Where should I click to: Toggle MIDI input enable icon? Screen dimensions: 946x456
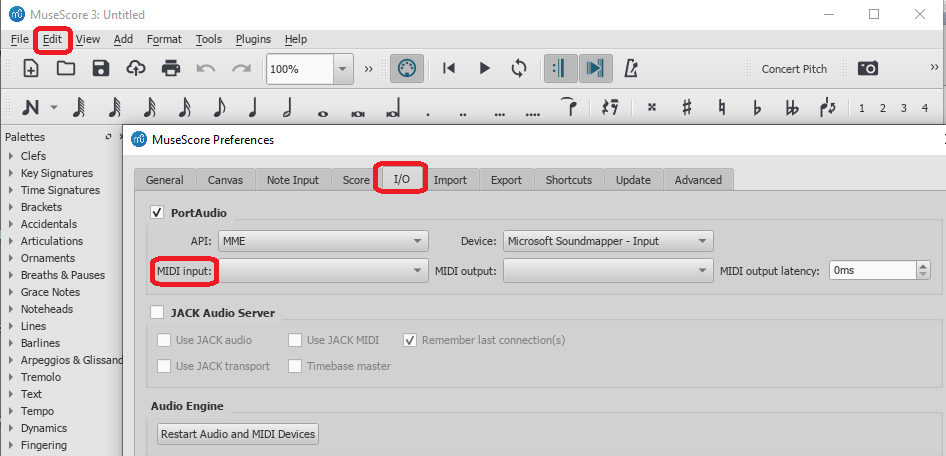407,68
